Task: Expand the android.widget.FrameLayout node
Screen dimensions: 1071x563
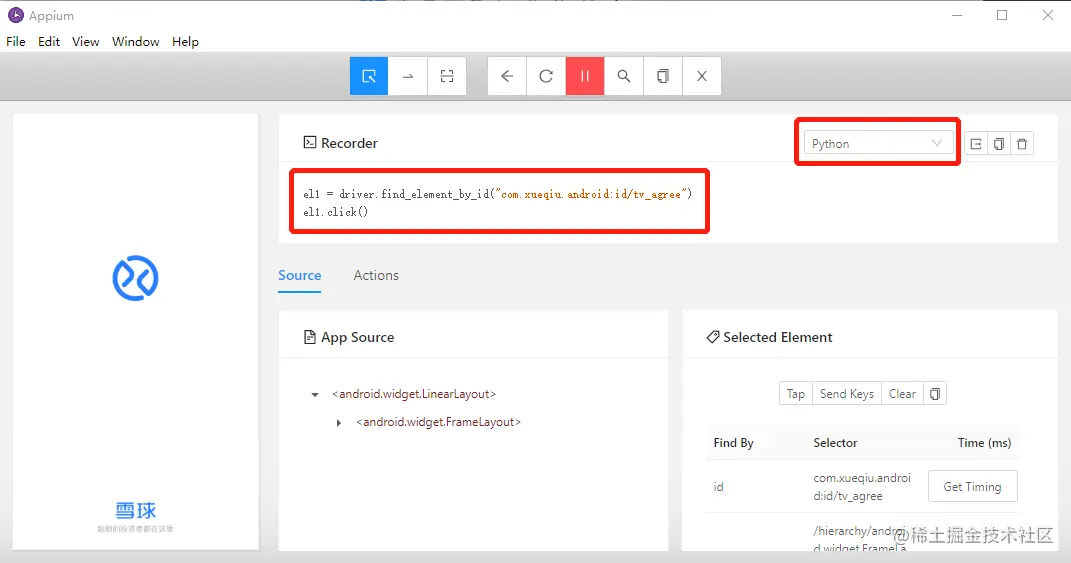Action: click(x=339, y=423)
